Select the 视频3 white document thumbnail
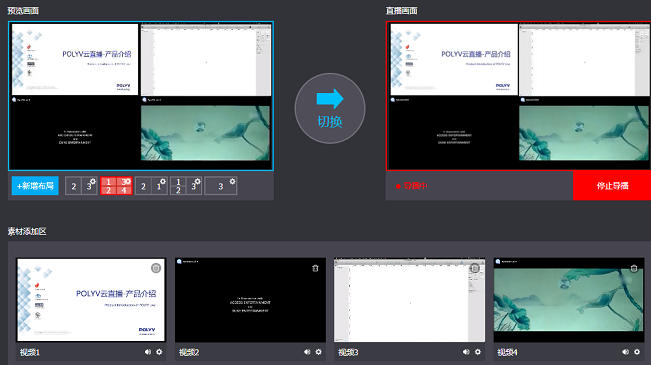 click(x=409, y=300)
